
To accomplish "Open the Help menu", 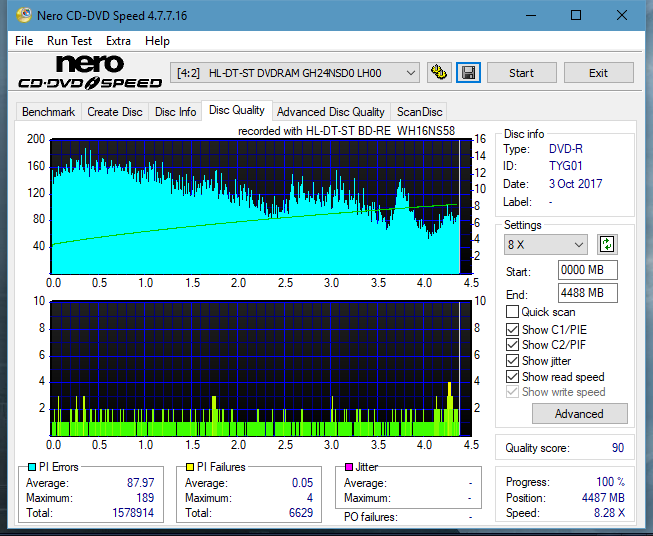I will (157, 41).
